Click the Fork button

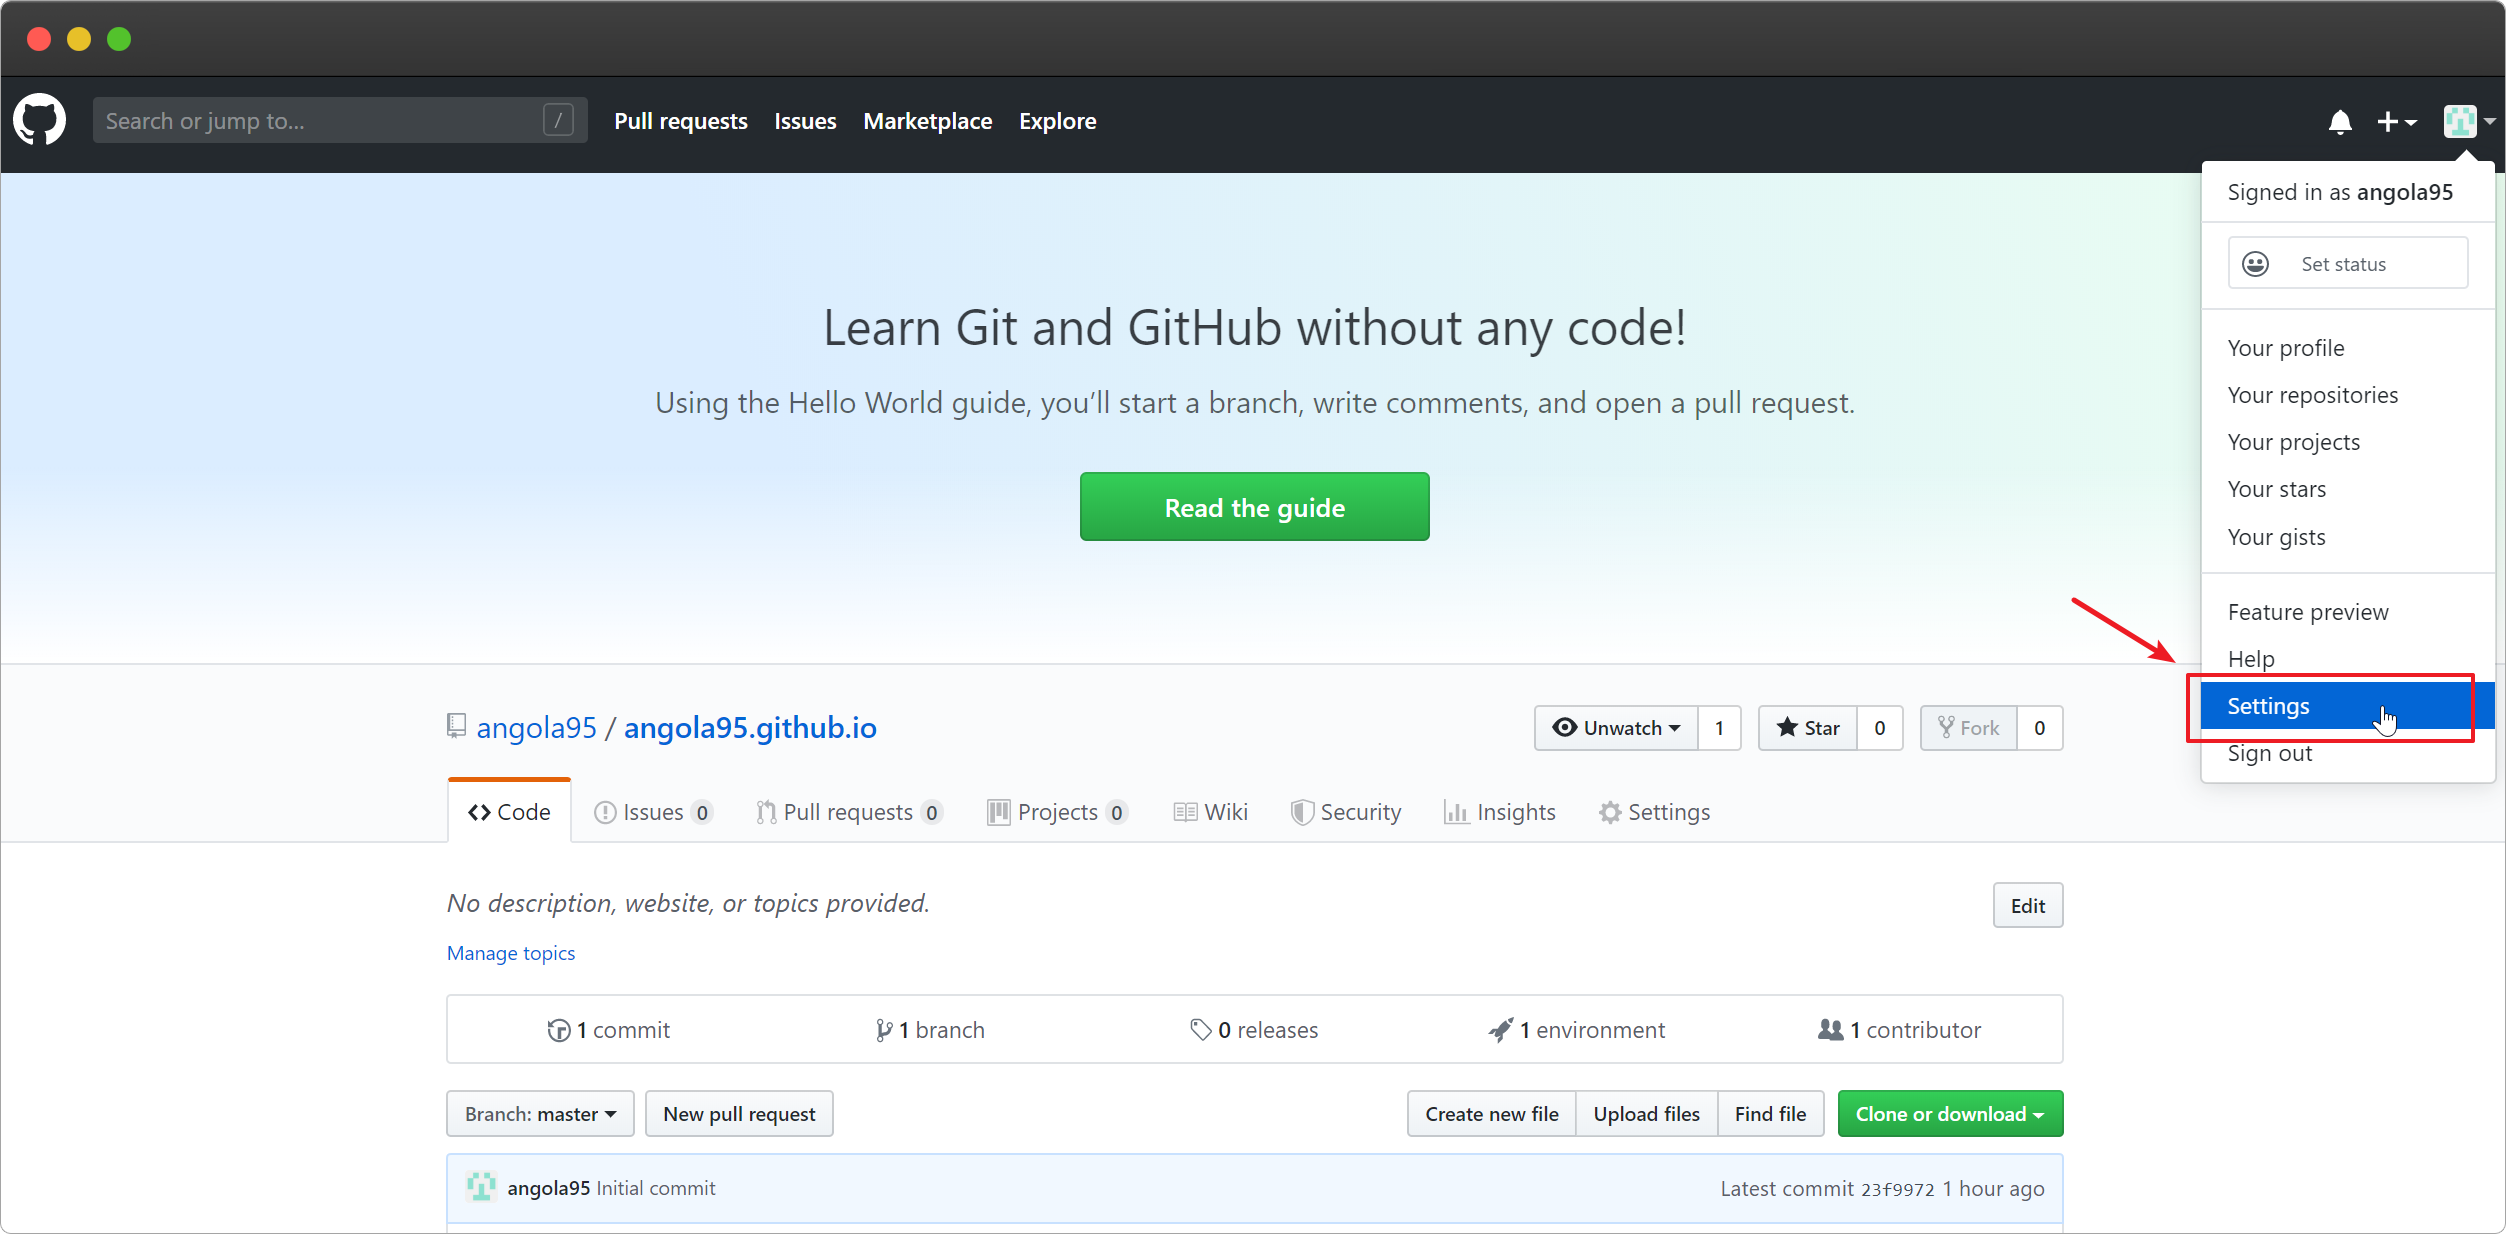[x=1969, y=728]
